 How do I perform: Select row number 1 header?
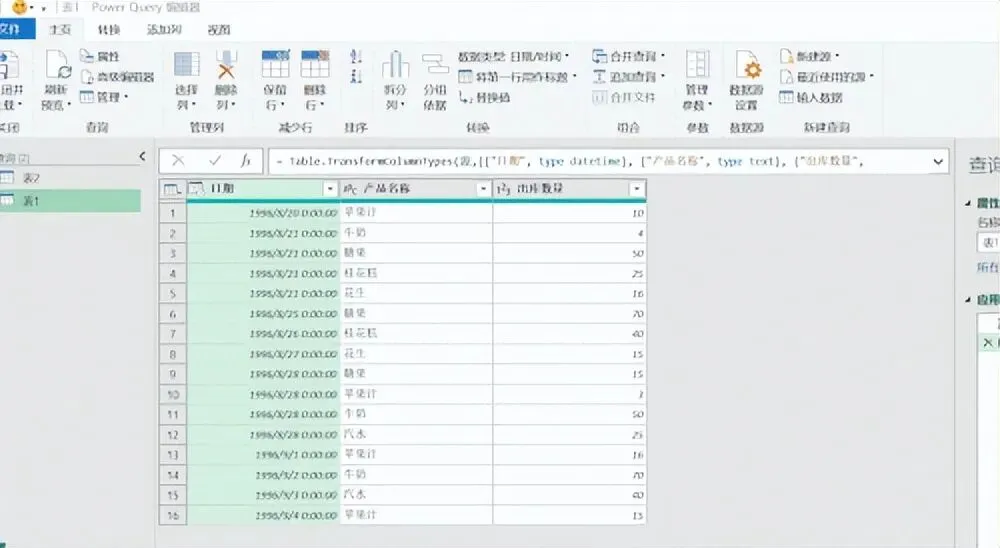(x=172, y=213)
